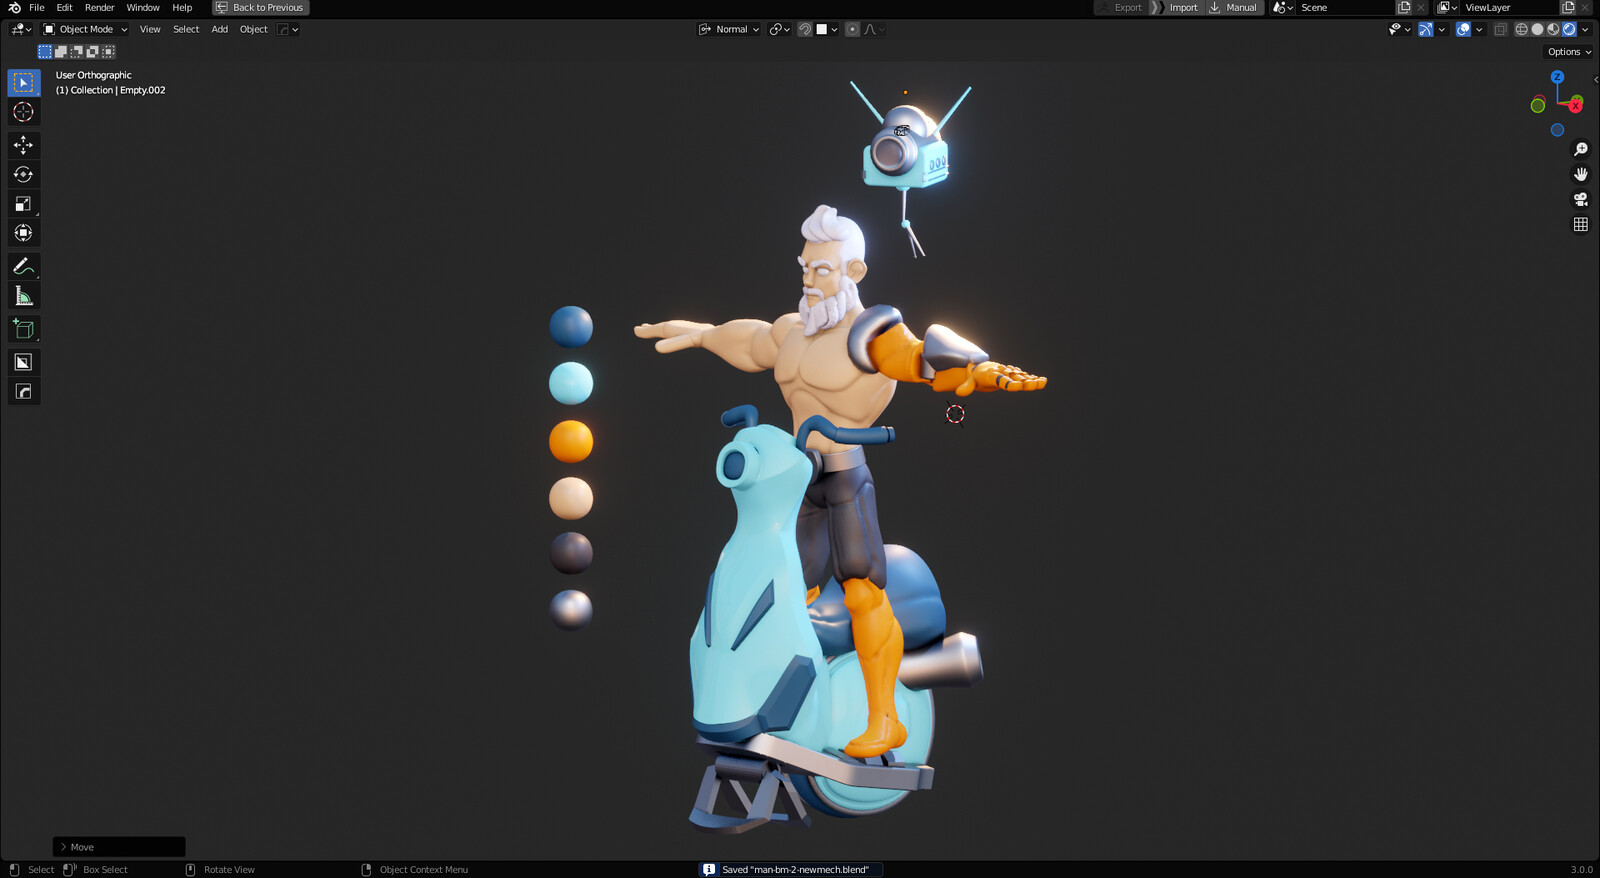Select the Select Box tool
1600x878 pixels.
[23, 82]
